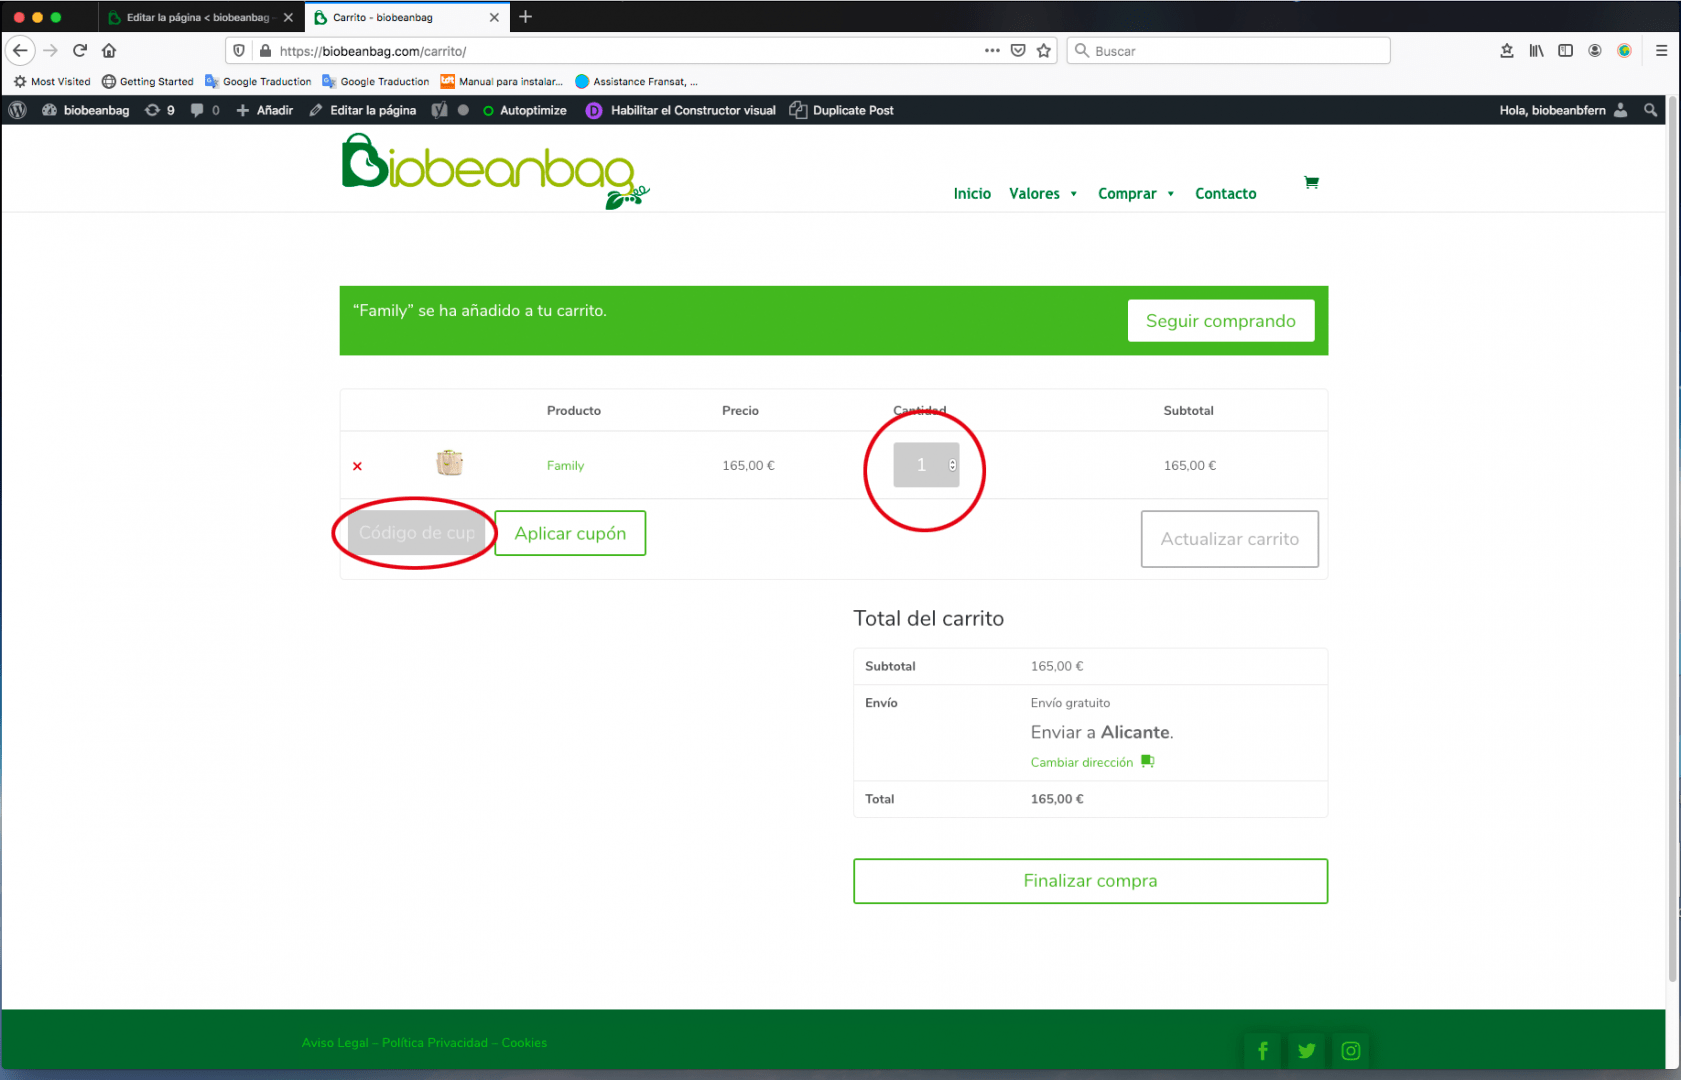Screen dimensions: 1681x1080
Task: Click Hola, biobeanbfern account menu
Action: [x=1563, y=110]
